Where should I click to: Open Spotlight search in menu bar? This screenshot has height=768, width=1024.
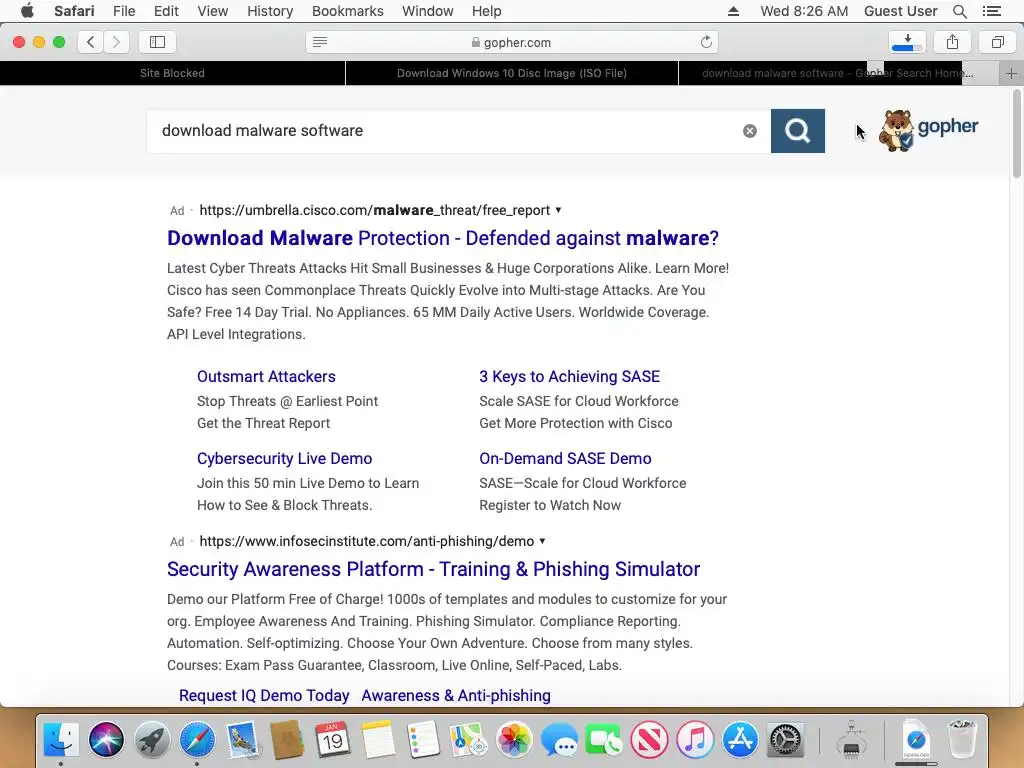pos(959,11)
